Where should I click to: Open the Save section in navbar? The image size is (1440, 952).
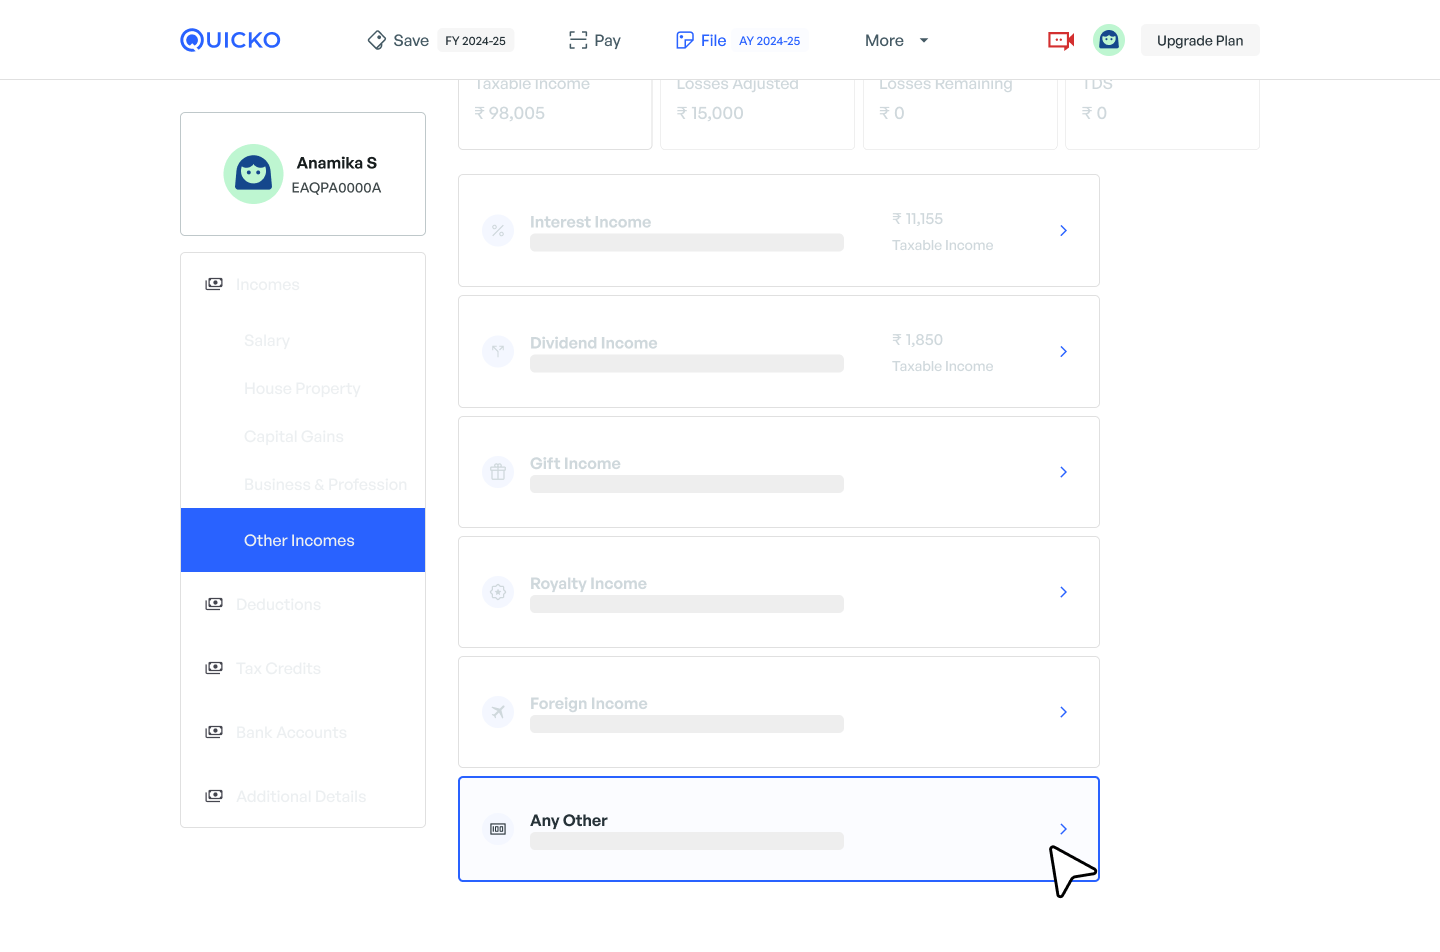pyautogui.click(x=398, y=40)
